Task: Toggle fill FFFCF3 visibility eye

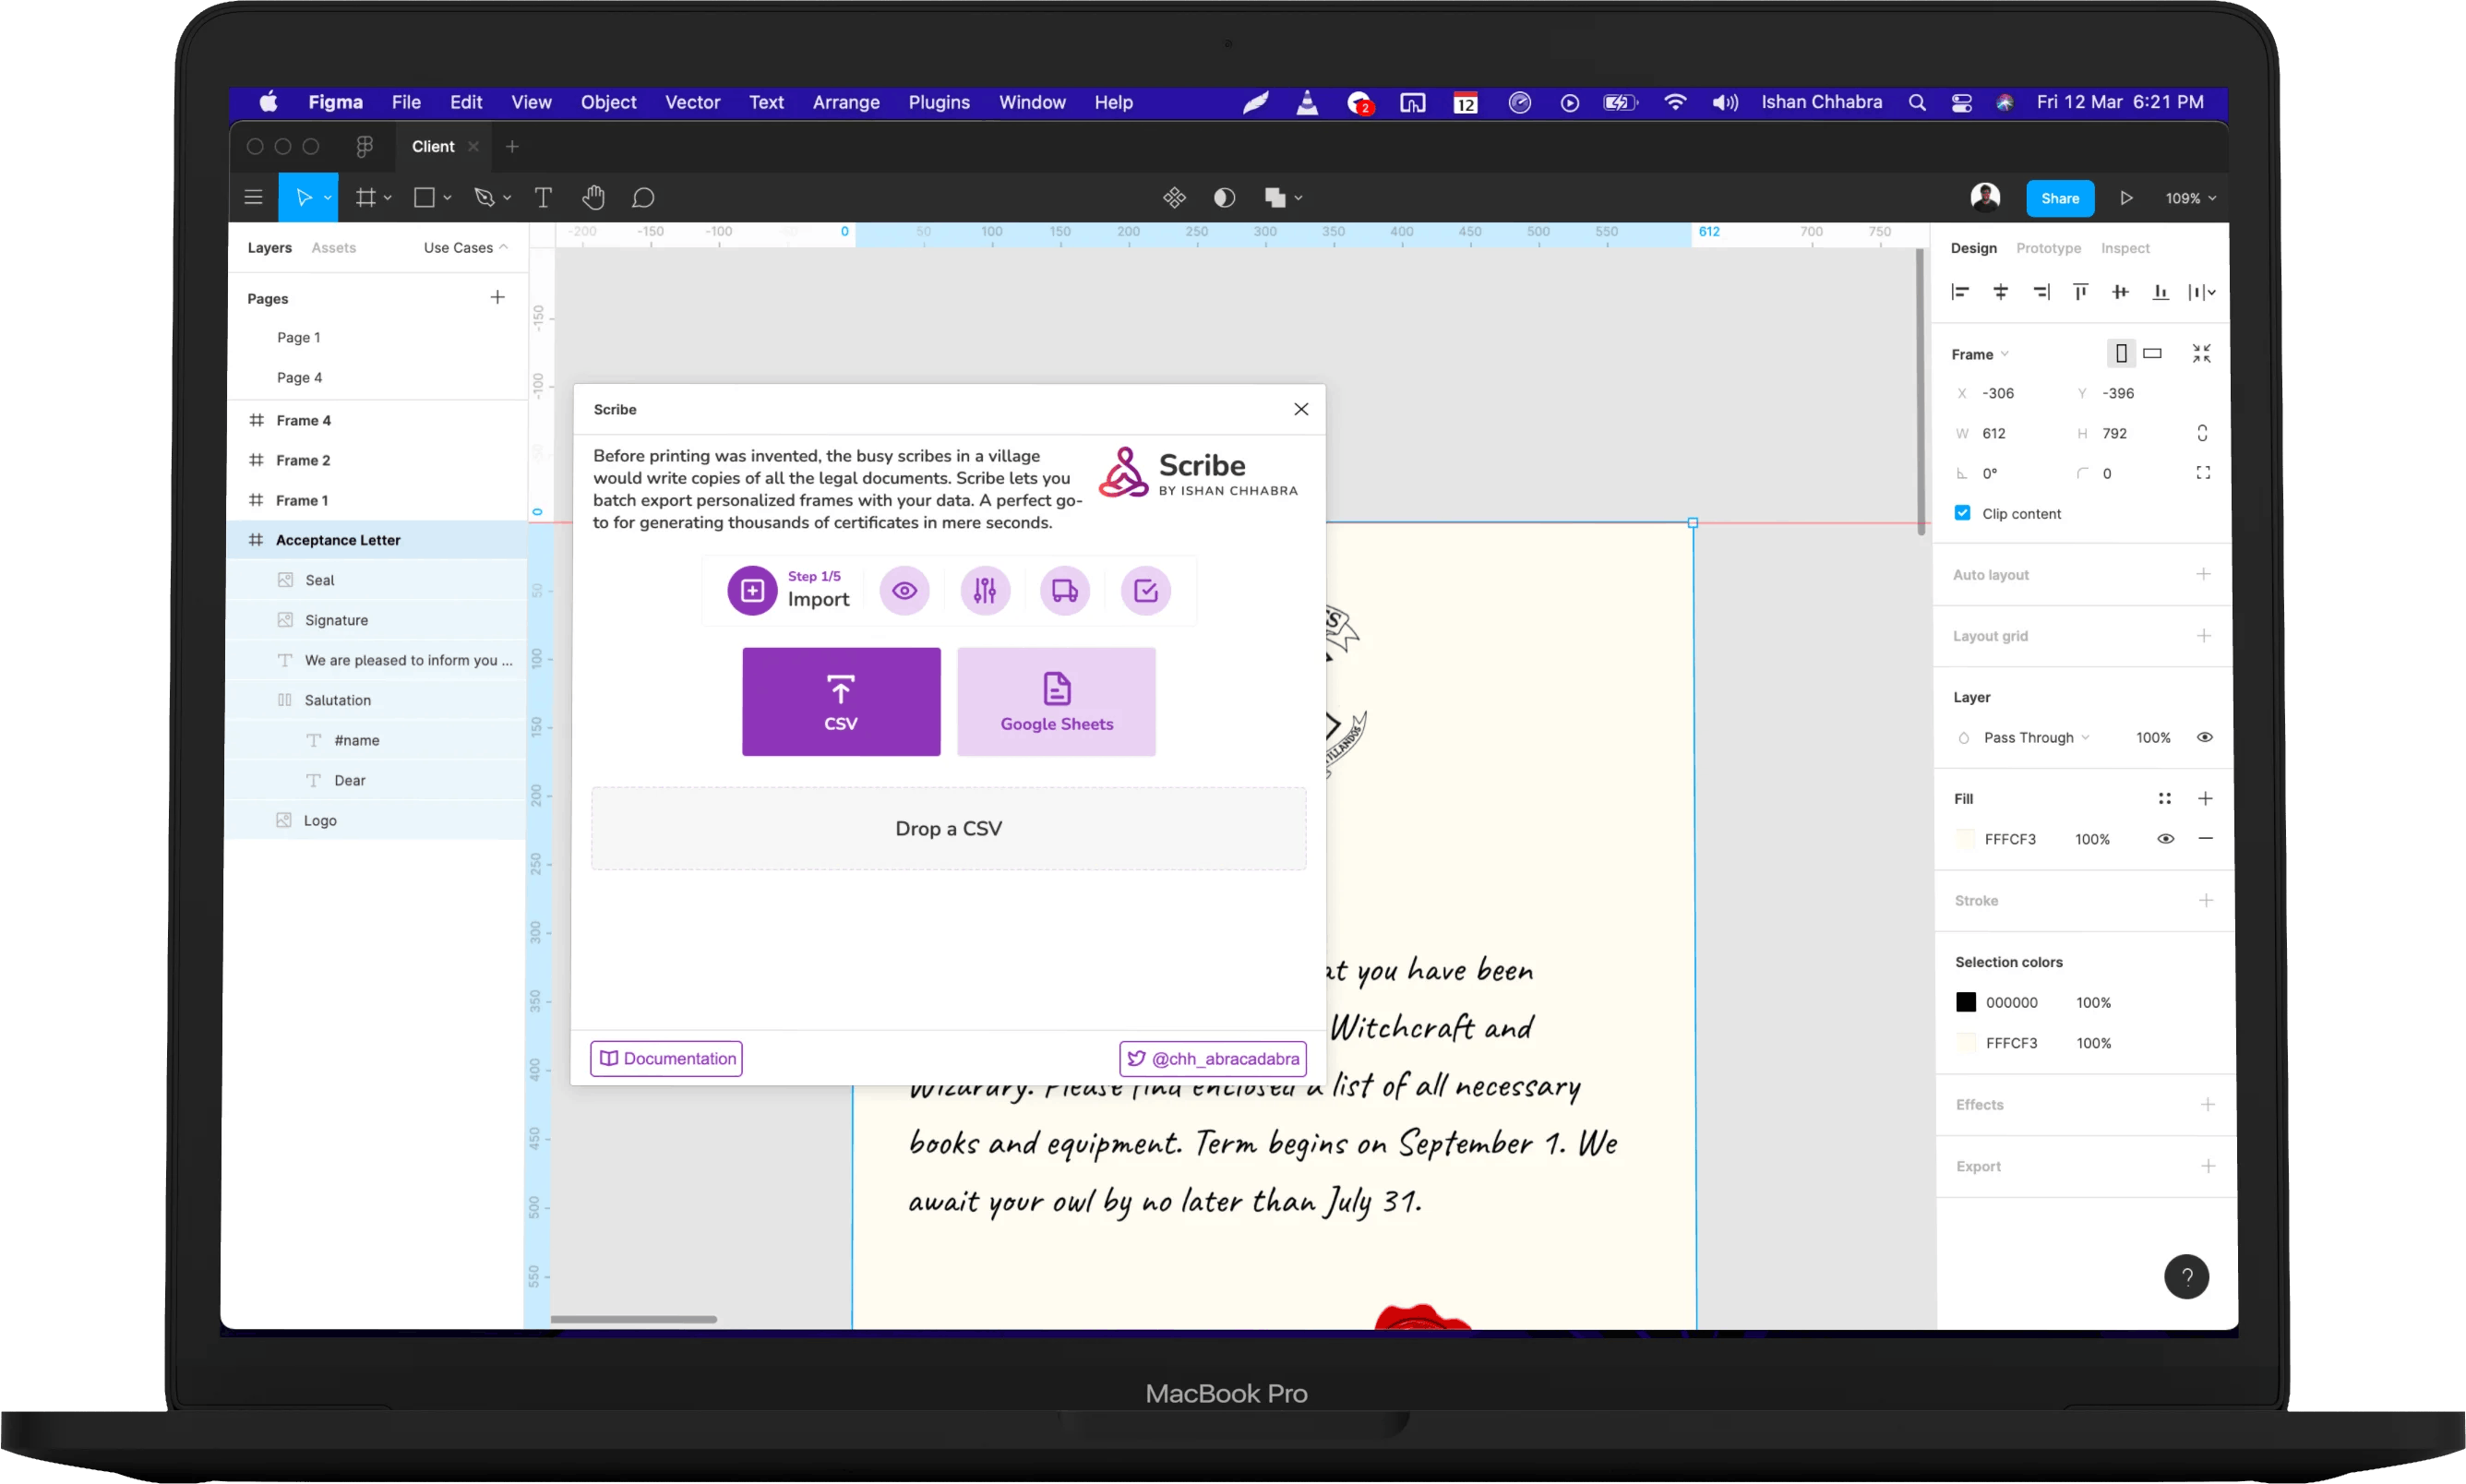Action: coord(2165,839)
